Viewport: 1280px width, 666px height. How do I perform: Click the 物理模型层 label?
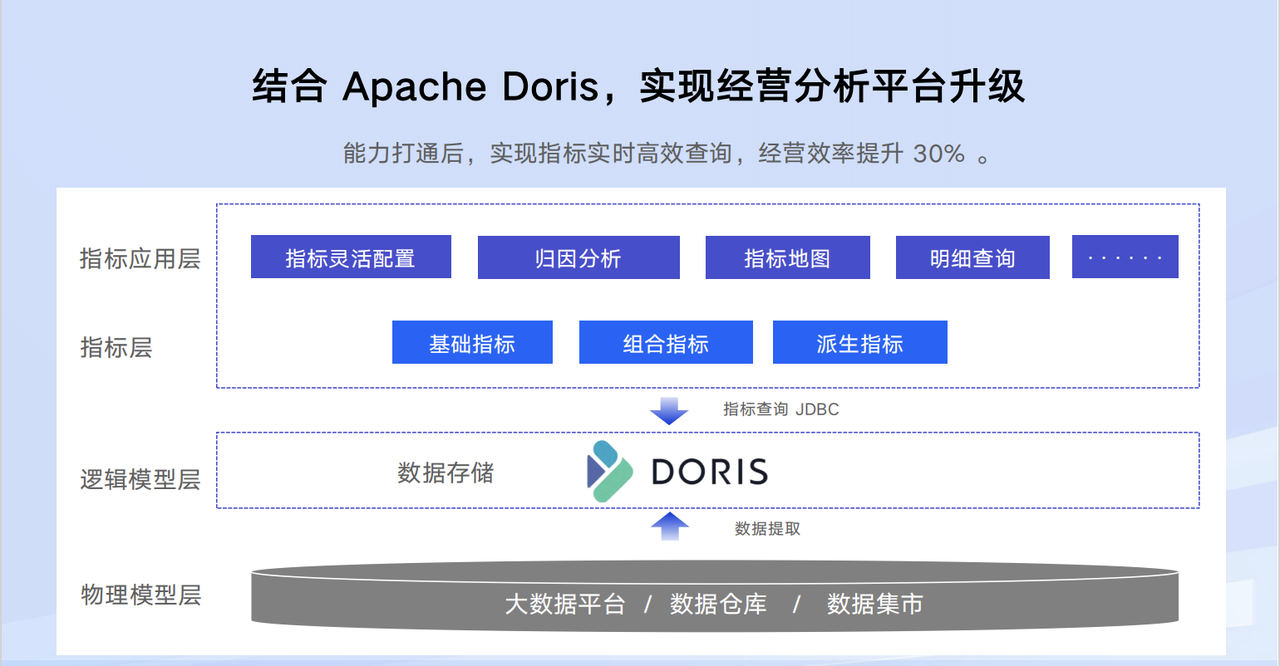pos(140,595)
